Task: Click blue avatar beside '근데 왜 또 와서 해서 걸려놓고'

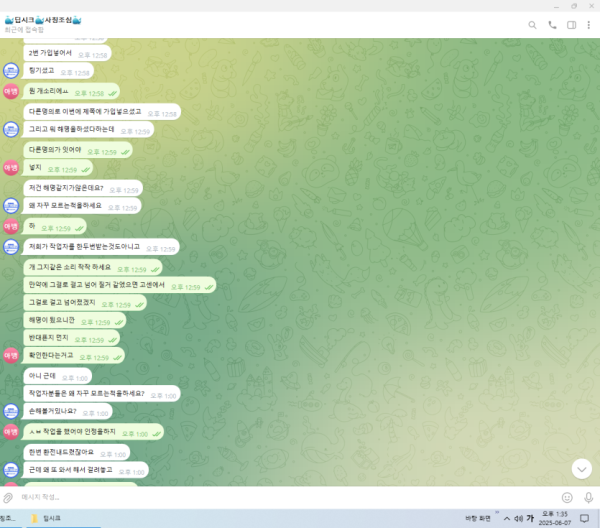Action: 11,470
